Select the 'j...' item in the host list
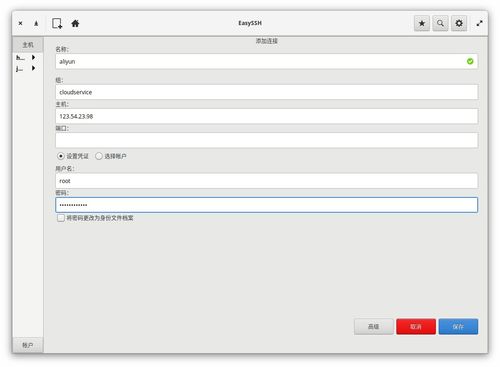Viewport: 500px width, 367px height. [20, 69]
